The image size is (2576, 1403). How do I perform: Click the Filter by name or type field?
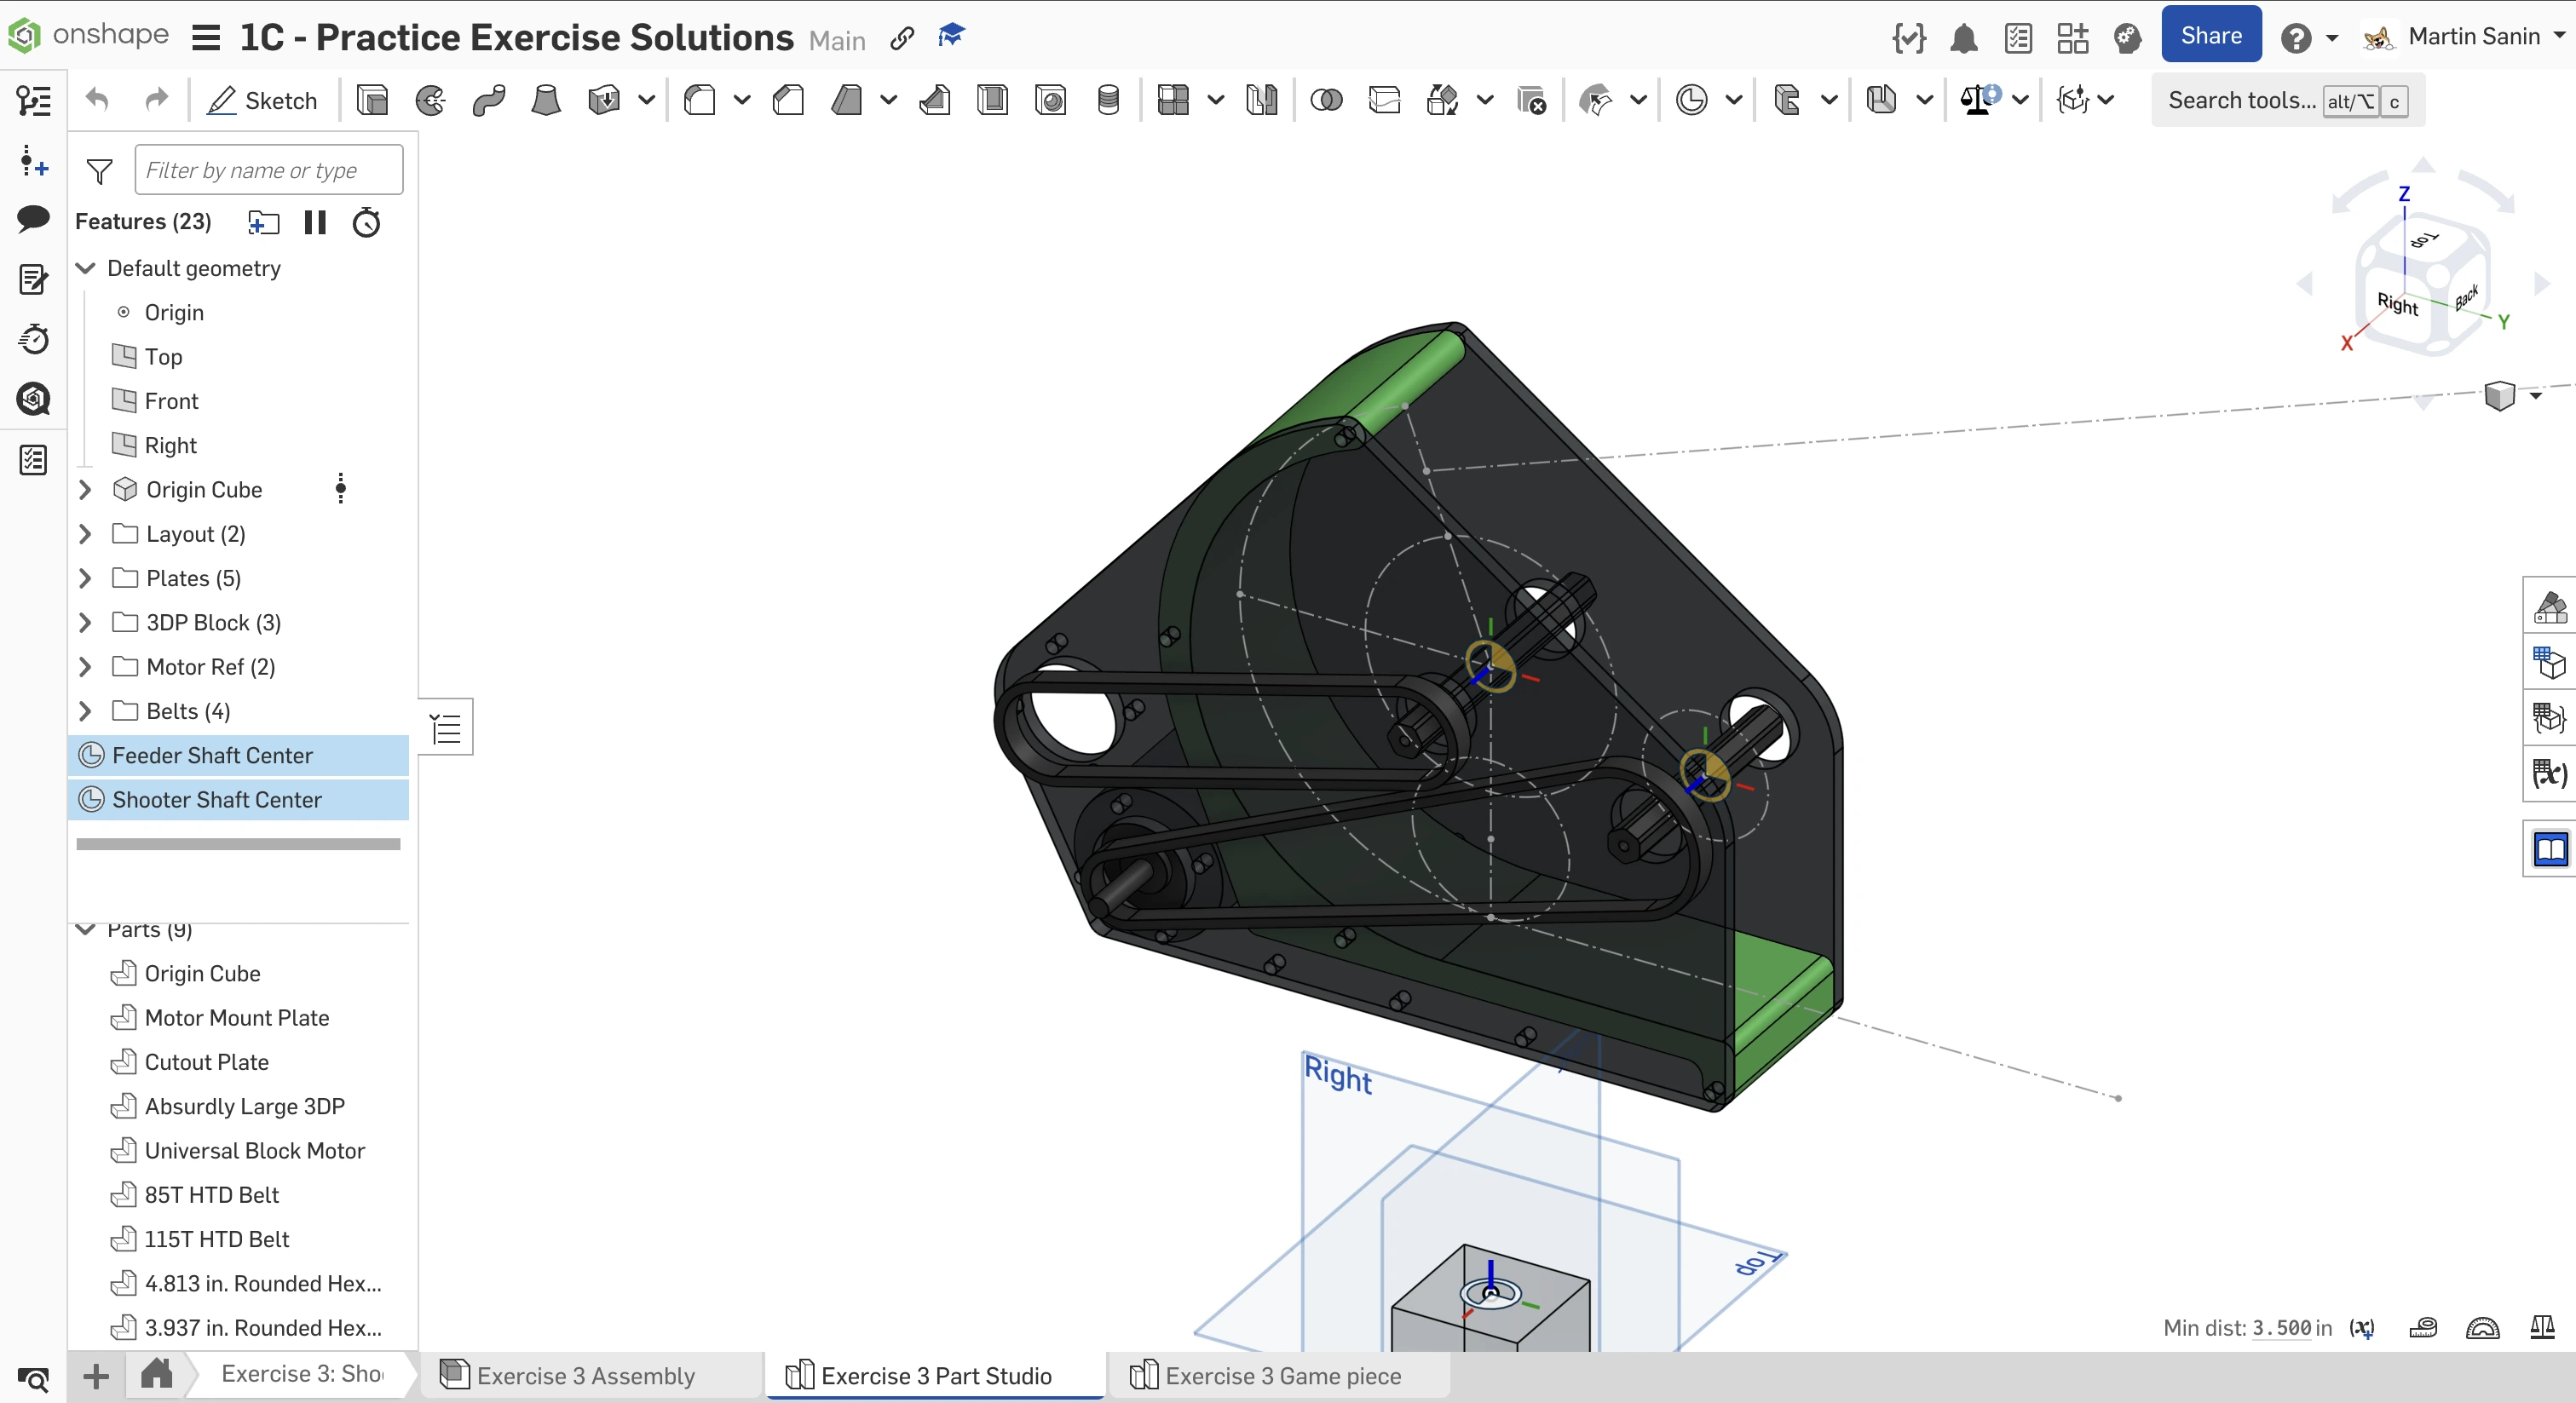pos(269,170)
